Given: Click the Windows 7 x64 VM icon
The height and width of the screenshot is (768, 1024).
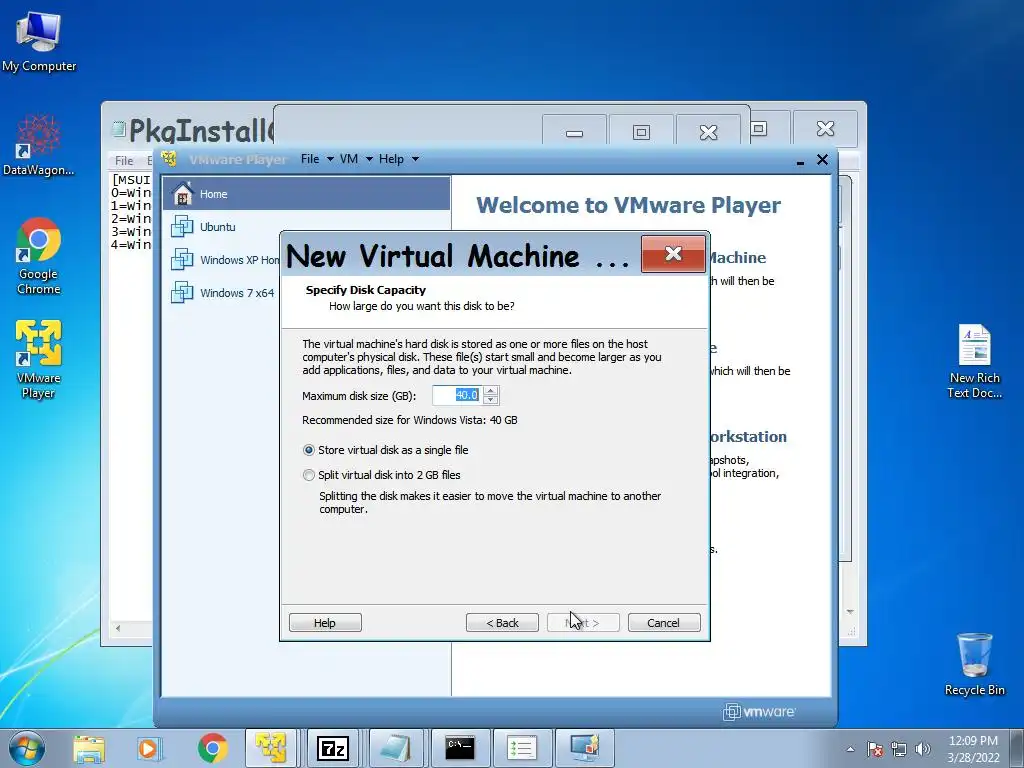Looking at the screenshot, I should point(182,292).
